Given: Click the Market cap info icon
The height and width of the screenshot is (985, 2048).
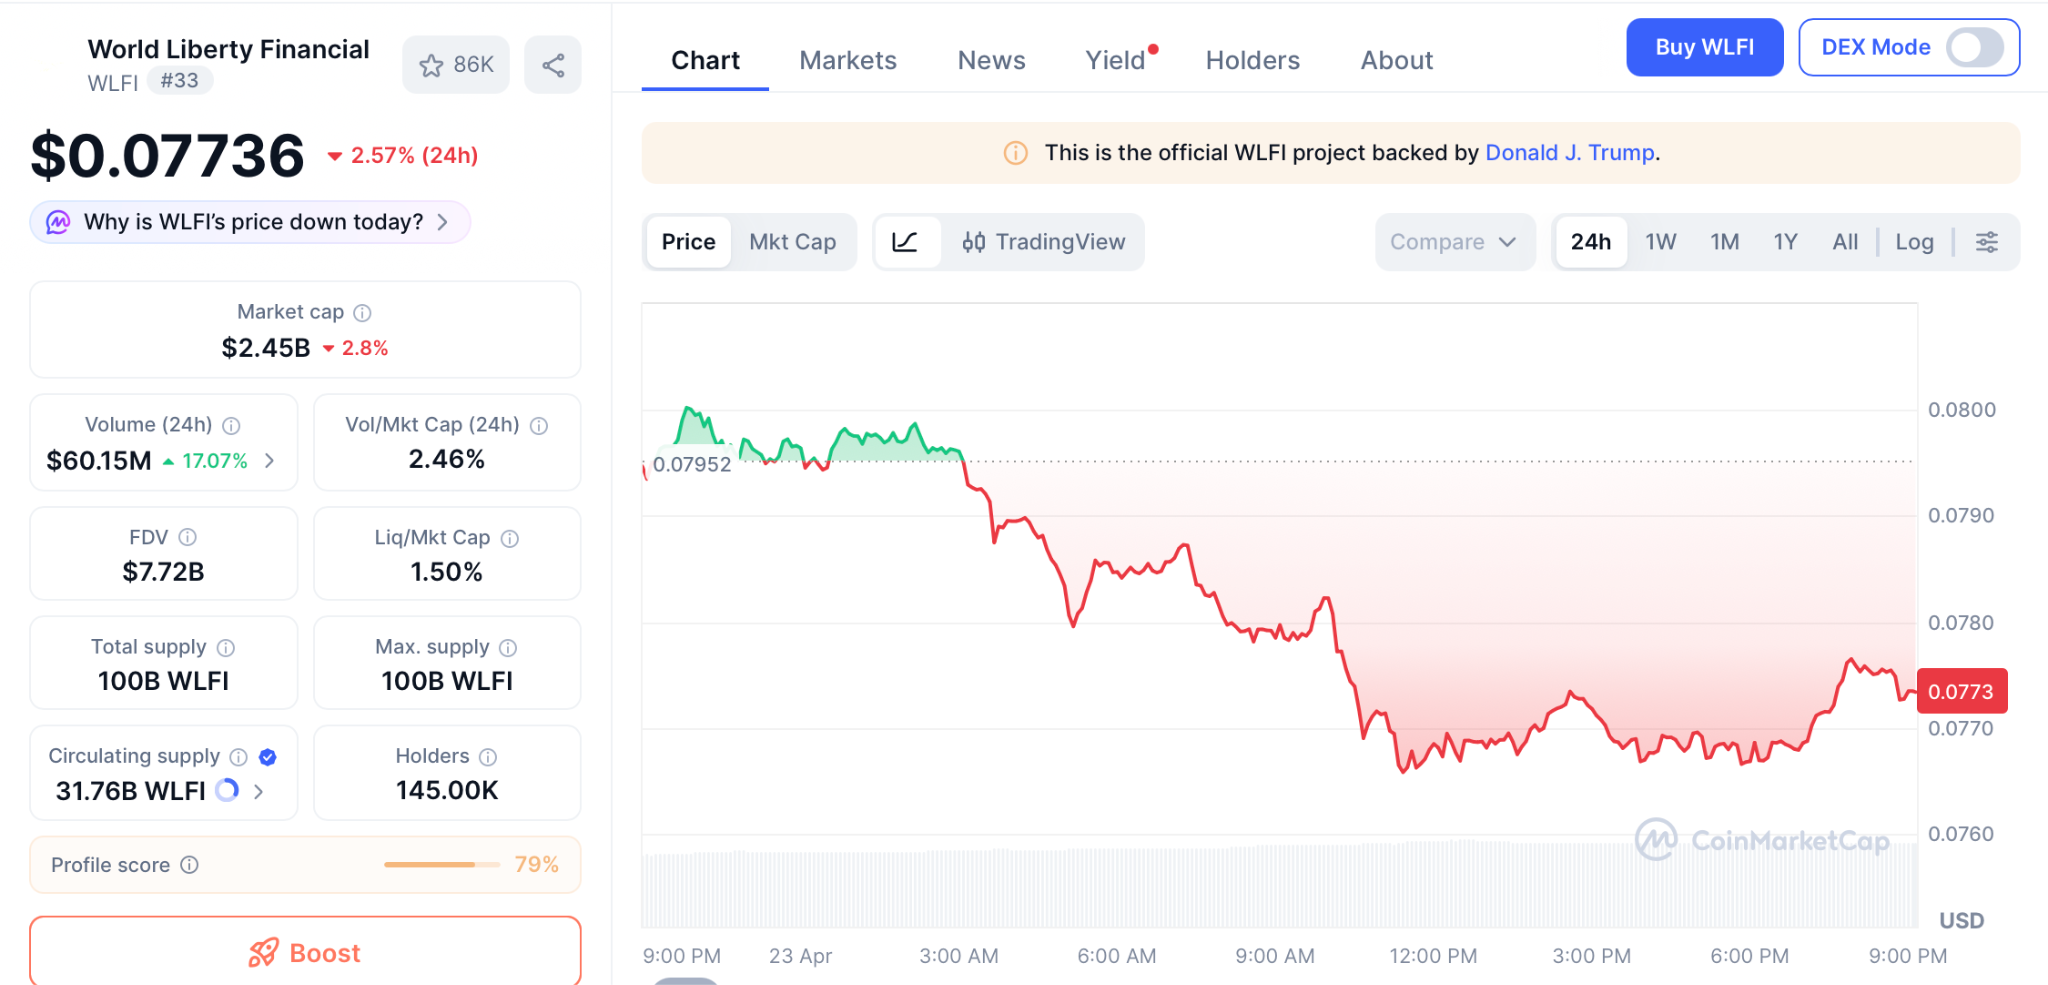Looking at the screenshot, I should (363, 313).
